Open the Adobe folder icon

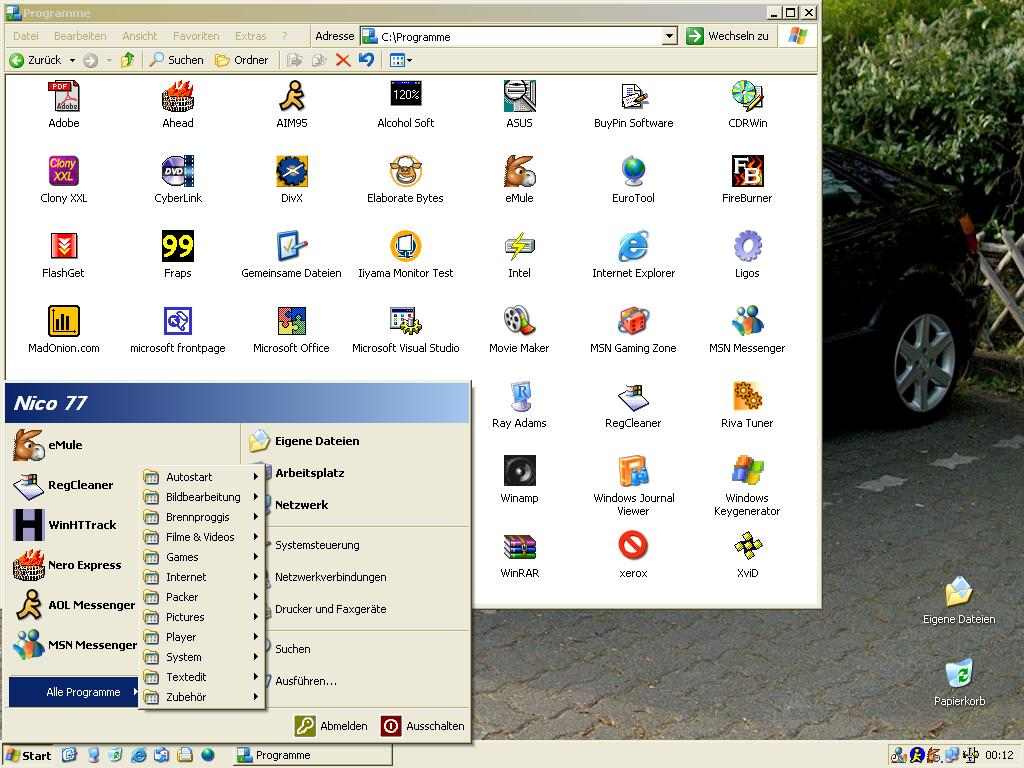63,96
